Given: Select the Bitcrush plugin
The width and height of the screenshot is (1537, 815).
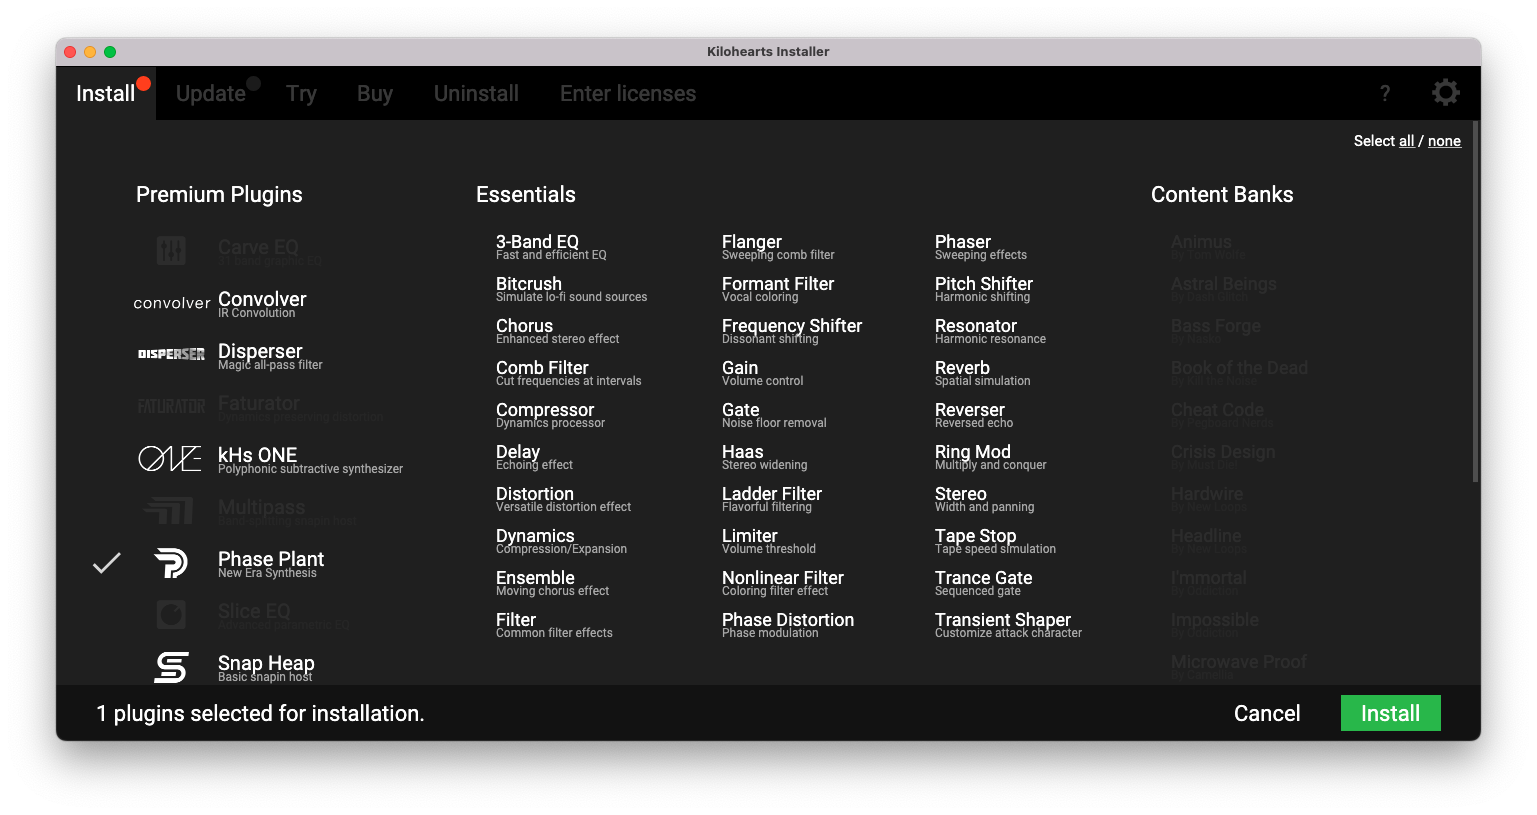Looking at the screenshot, I should [x=571, y=289].
